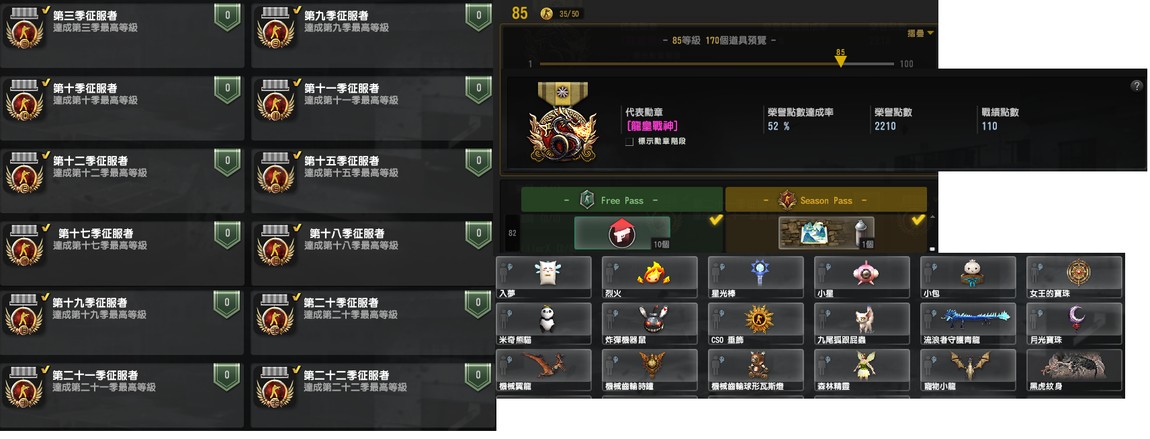Screen dimensions: 1150x439
Task: Click the reward list scroll up arrow
Action: pos(933,218)
